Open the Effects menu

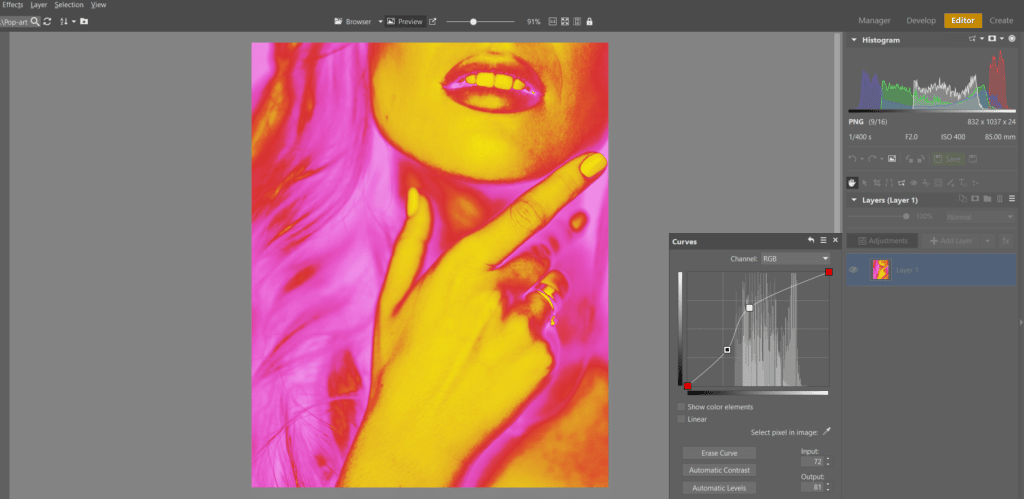click(12, 5)
